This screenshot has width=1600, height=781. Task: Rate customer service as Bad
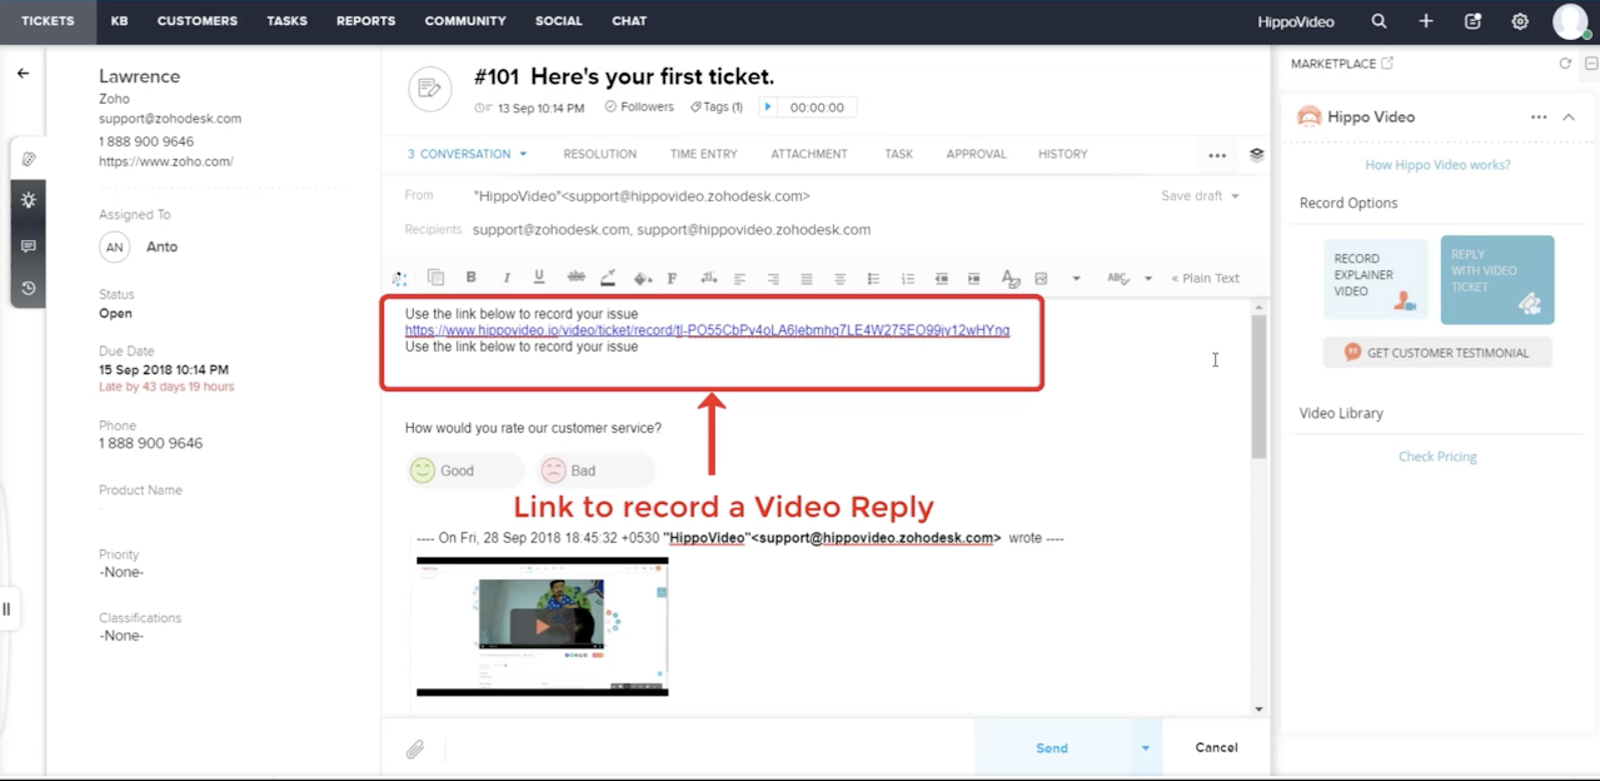point(595,470)
